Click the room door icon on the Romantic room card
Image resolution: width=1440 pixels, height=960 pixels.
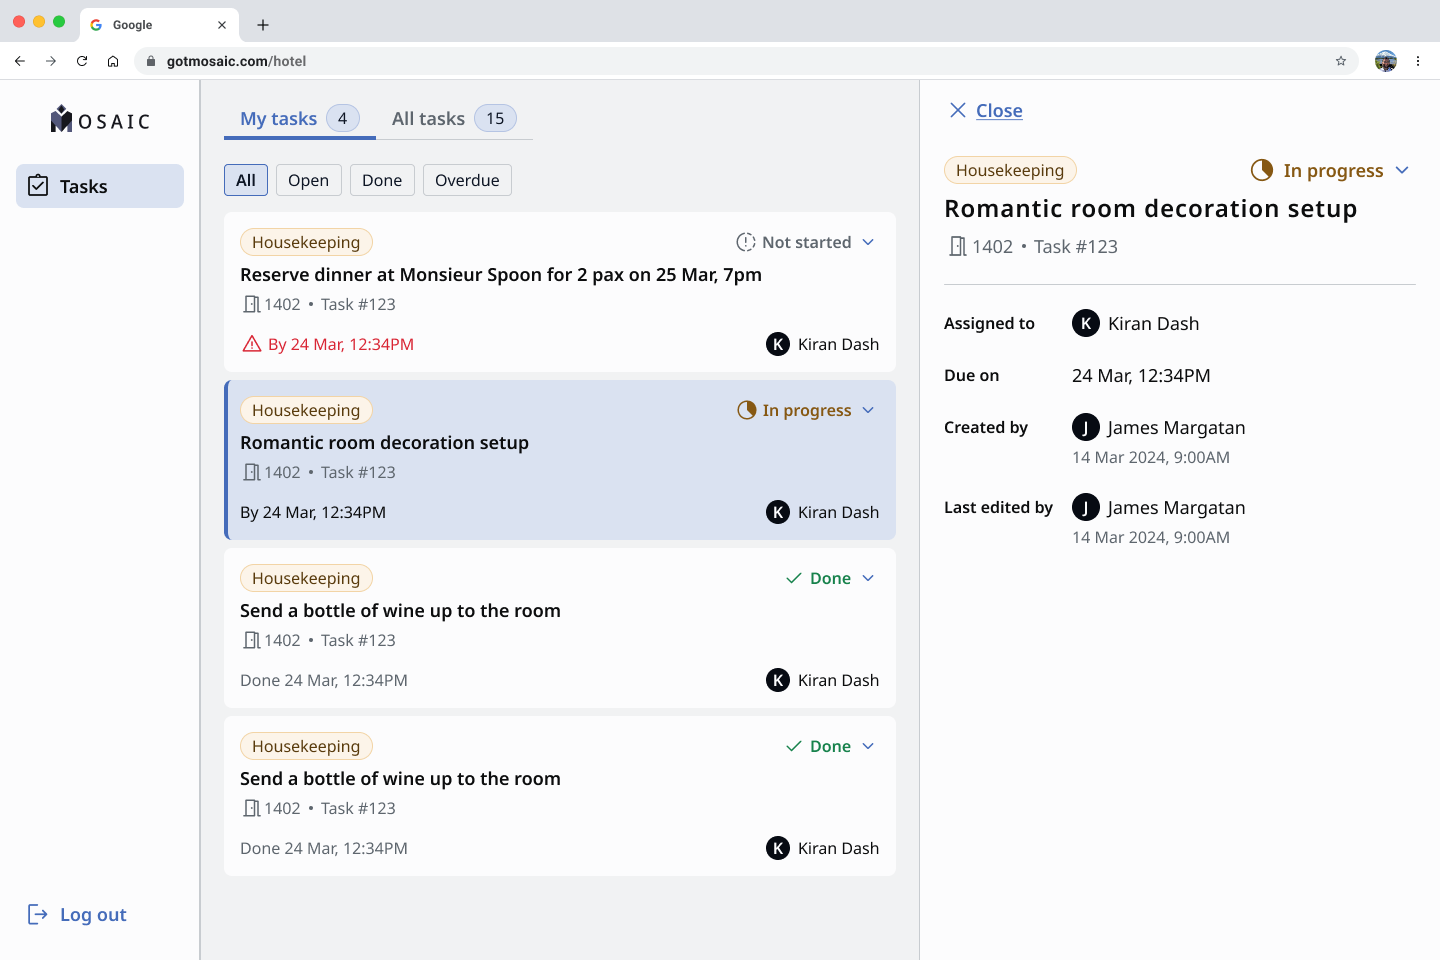click(x=252, y=472)
